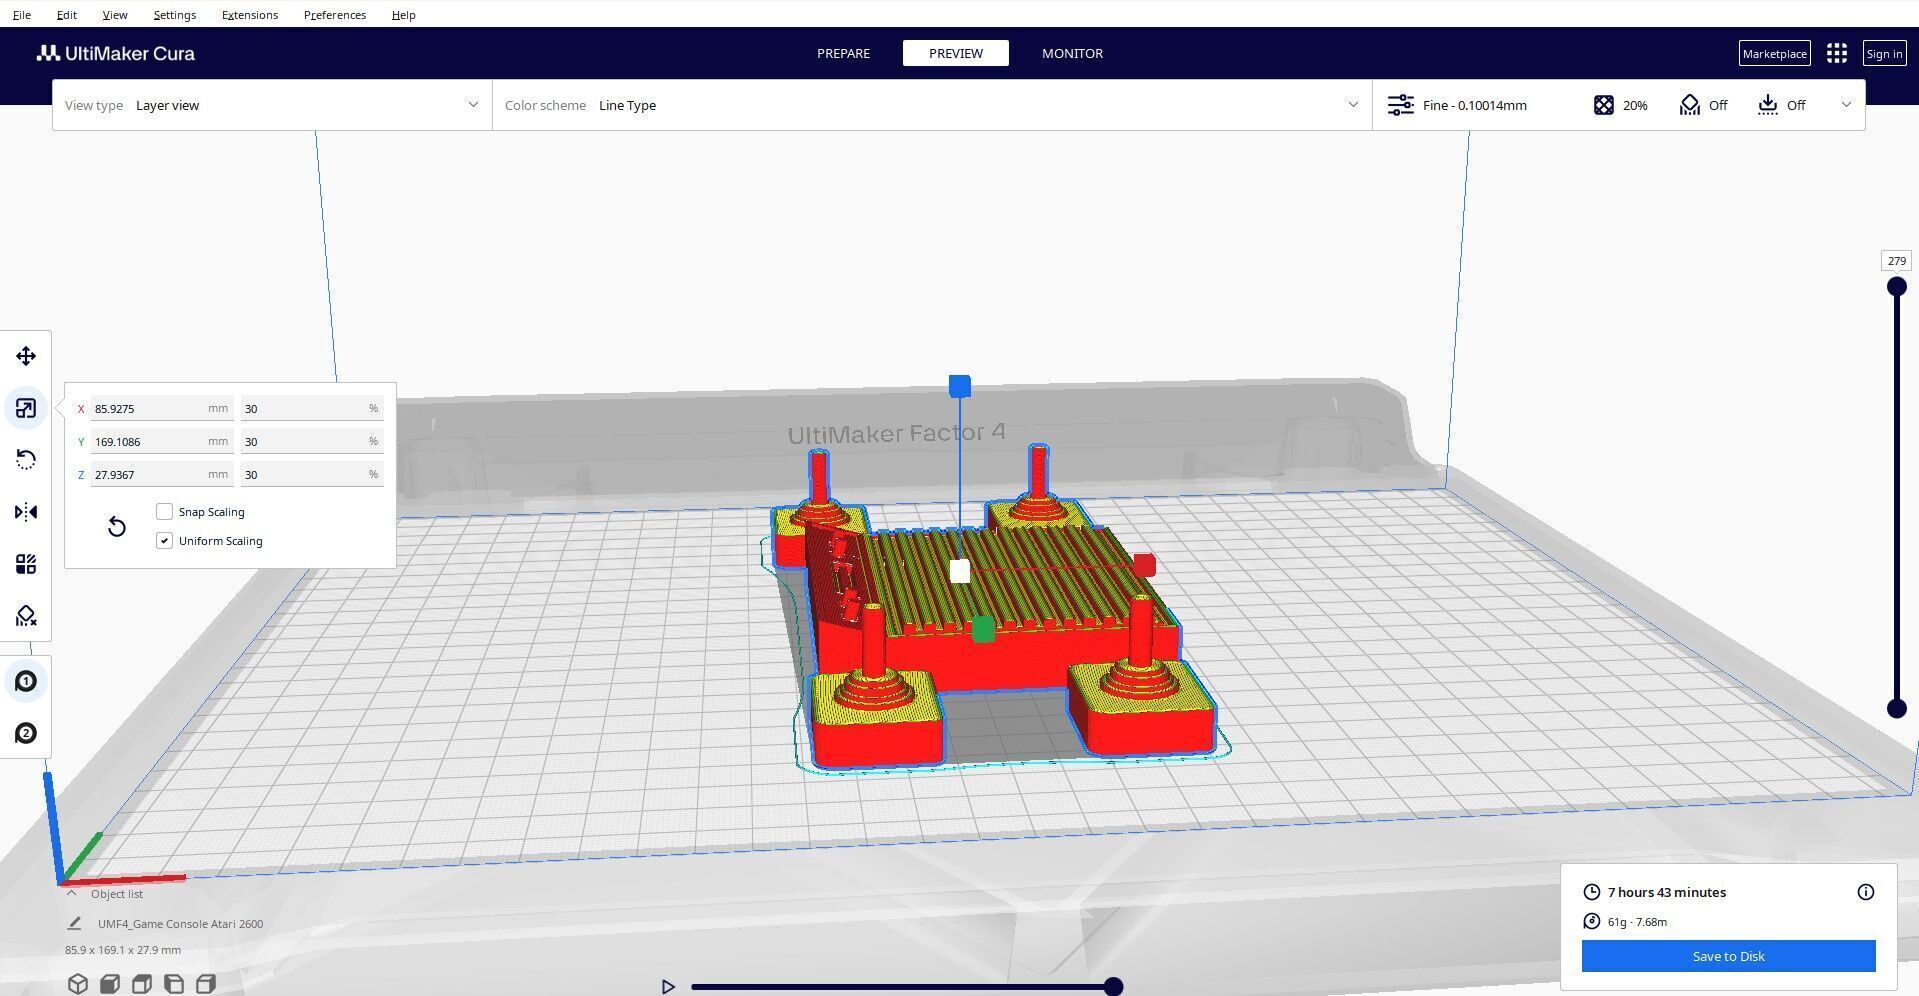The width and height of the screenshot is (1919, 996).
Task: Click the Y scale percent field
Action: 312,441
